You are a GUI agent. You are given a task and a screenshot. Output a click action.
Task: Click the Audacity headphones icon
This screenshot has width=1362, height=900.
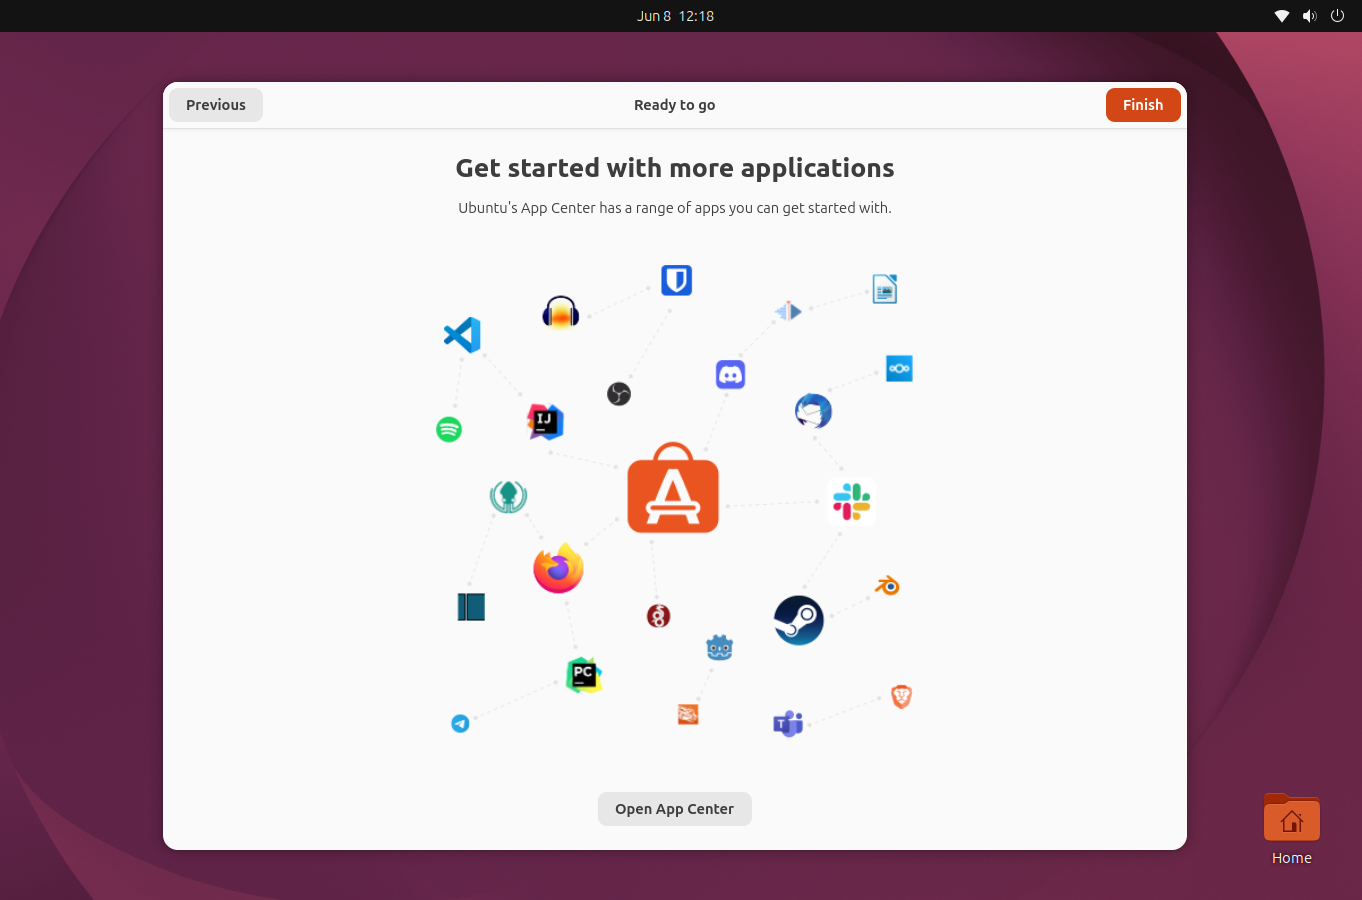[561, 312]
